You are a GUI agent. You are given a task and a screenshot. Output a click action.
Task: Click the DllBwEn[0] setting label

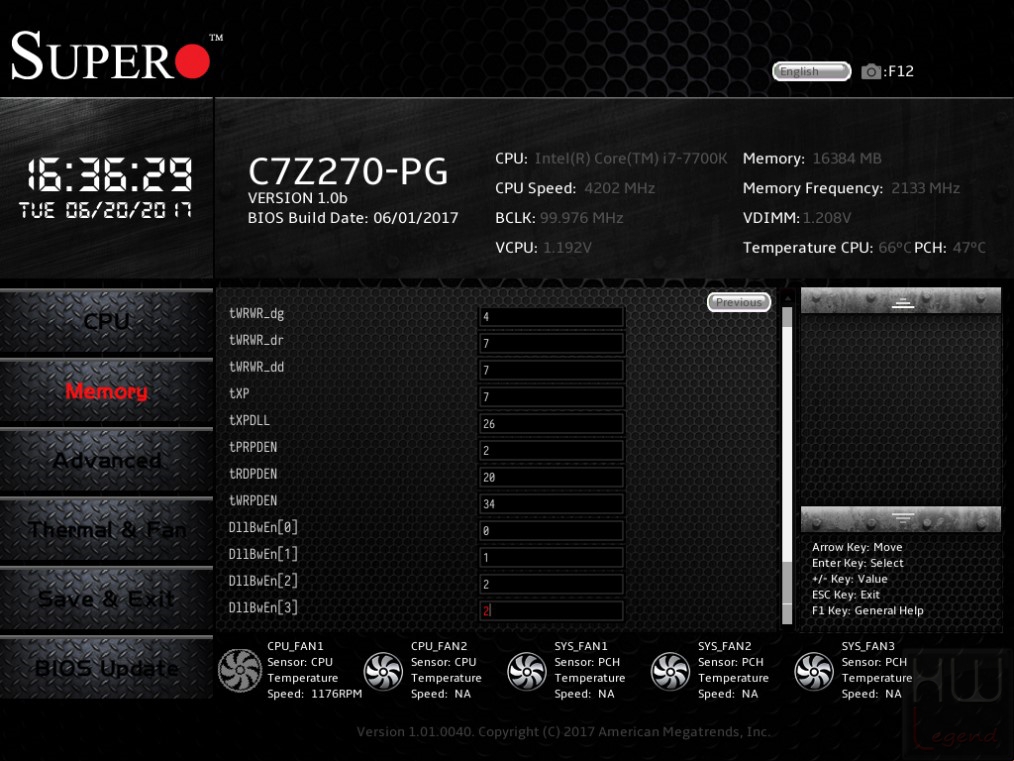click(263, 527)
